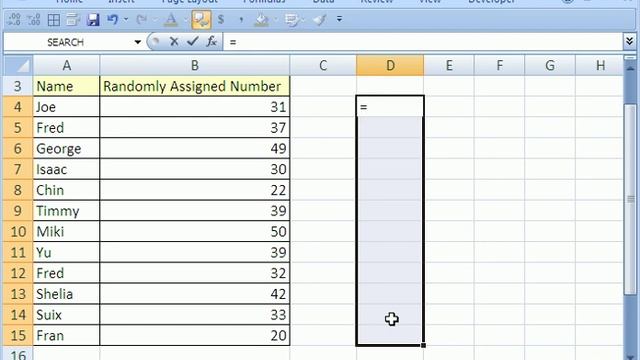The image size is (640, 360).
Task: Select row 4 header
Action: 18,107
